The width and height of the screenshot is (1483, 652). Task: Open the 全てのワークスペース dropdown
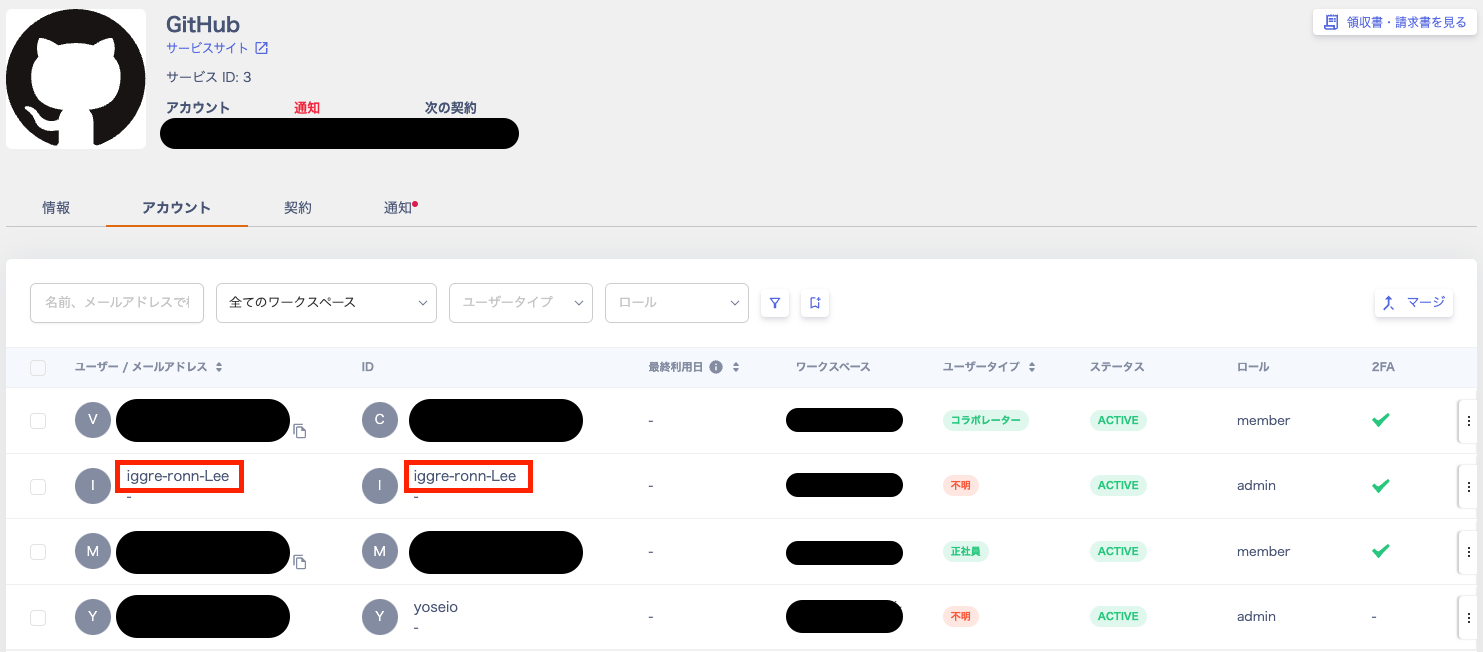tap(326, 303)
